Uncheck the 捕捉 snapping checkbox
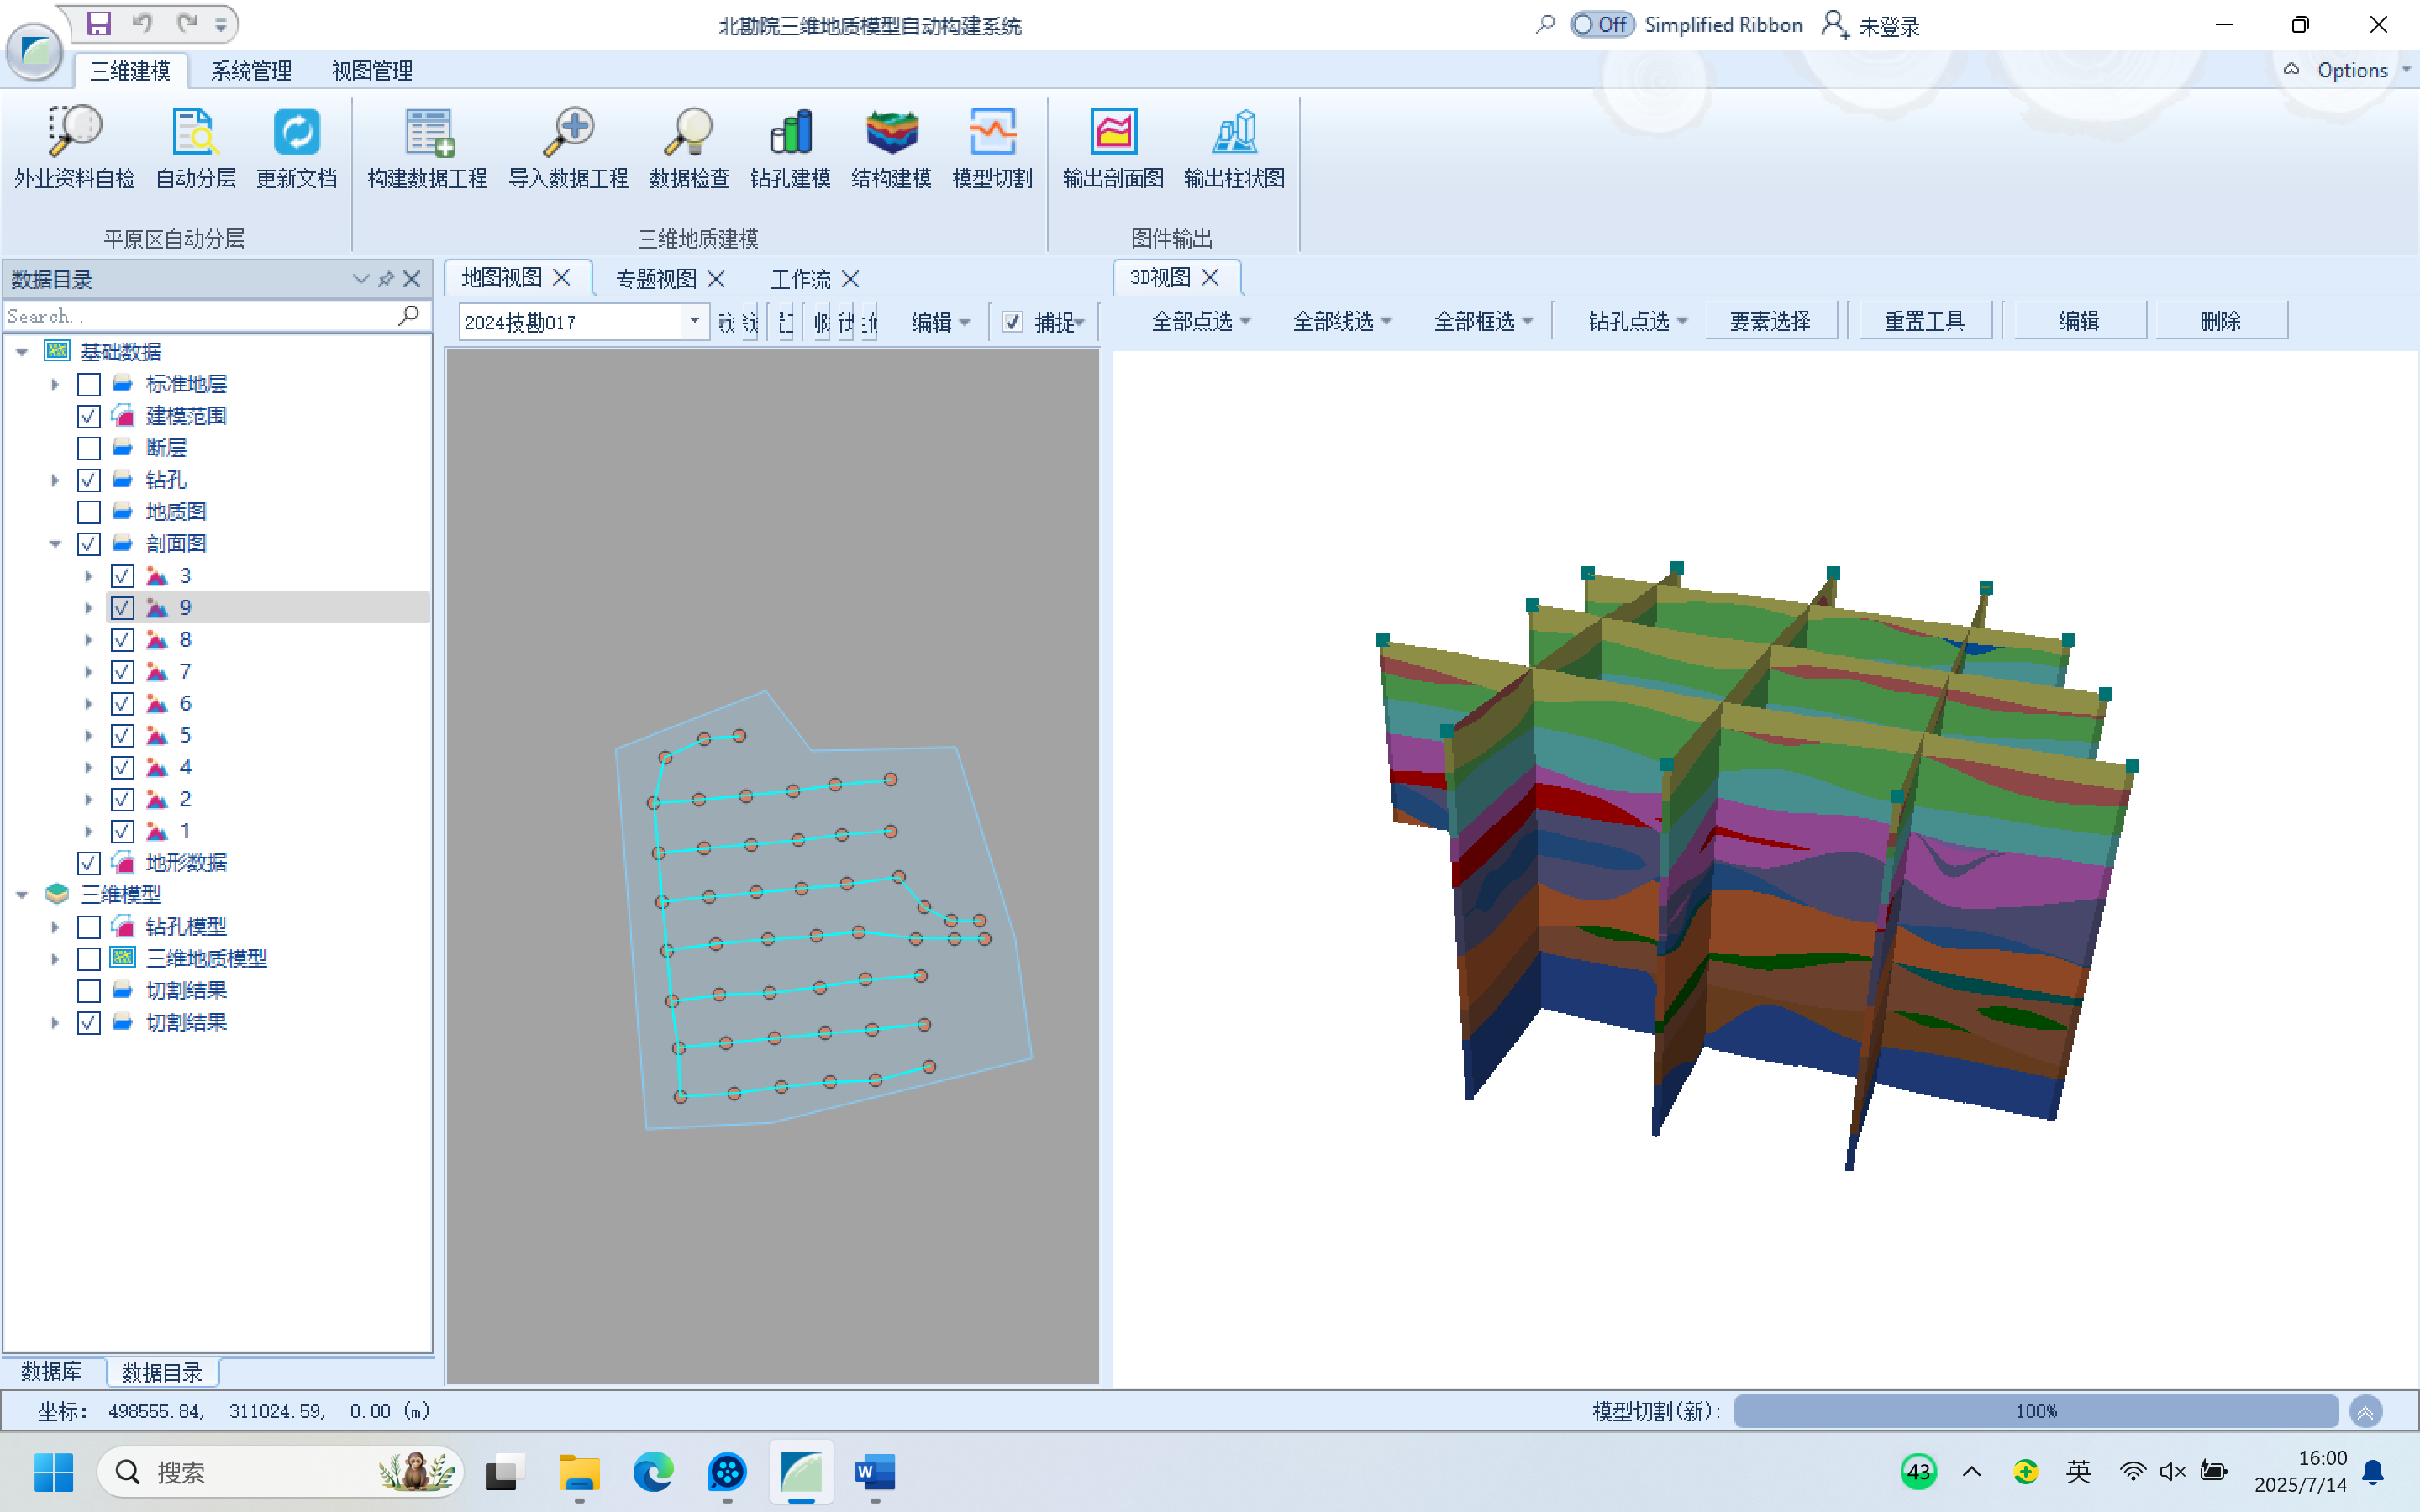The height and width of the screenshot is (1512, 2420). tap(1012, 322)
